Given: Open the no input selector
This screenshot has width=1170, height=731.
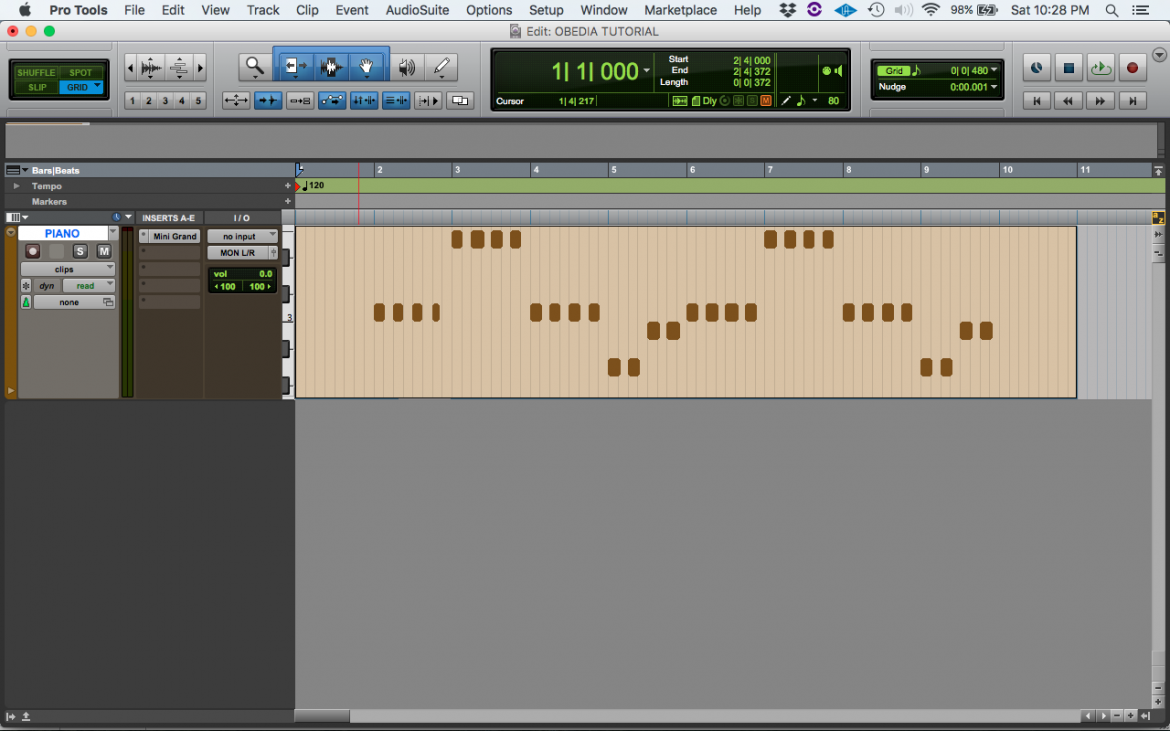Looking at the screenshot, I should 242,236.
